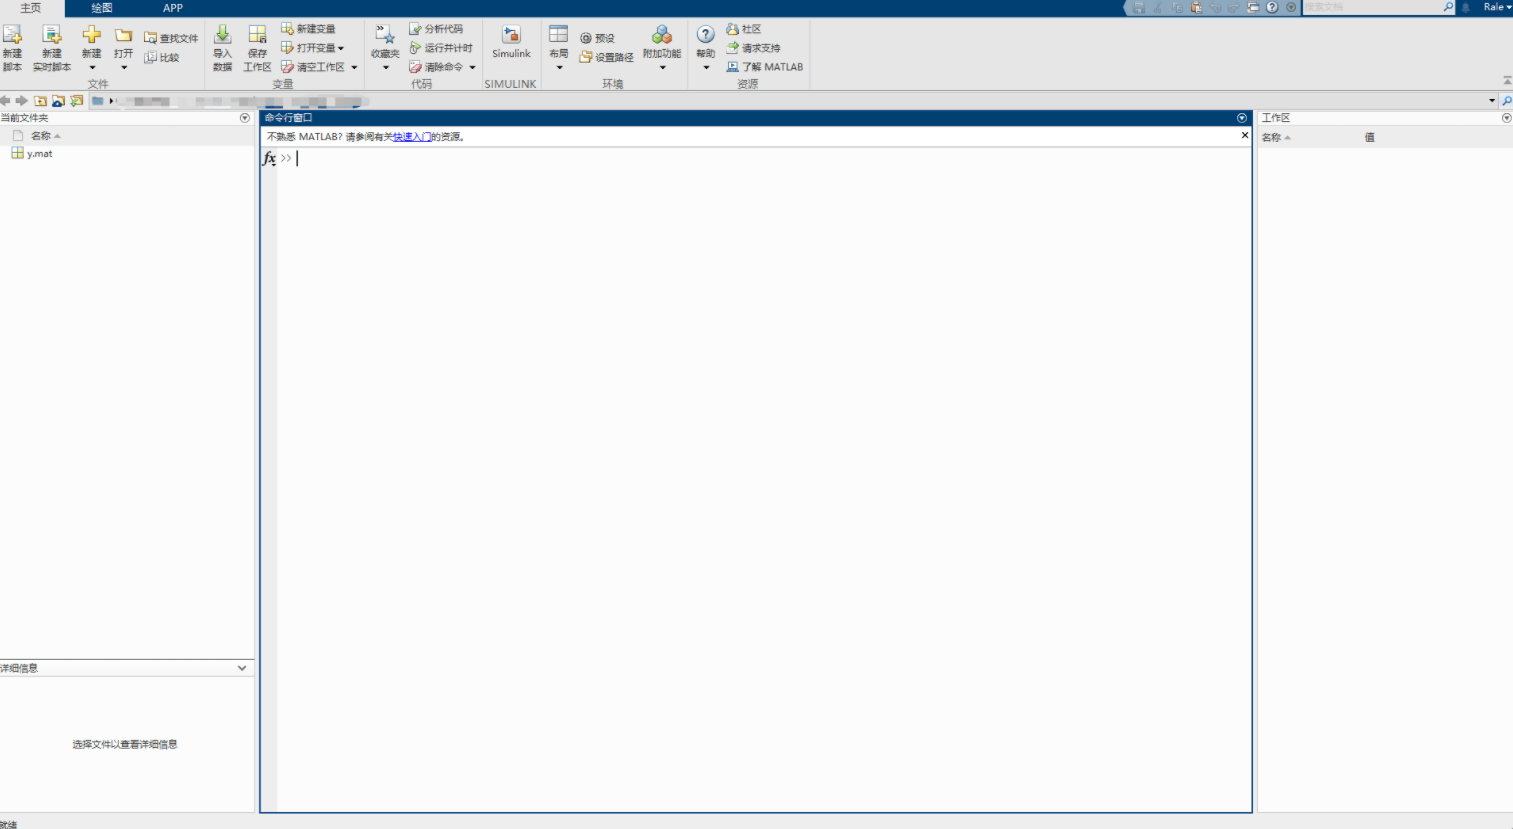Click 查找文件 (Find Files)
The image size is (1513, 829).
click(x=171, y=38)
